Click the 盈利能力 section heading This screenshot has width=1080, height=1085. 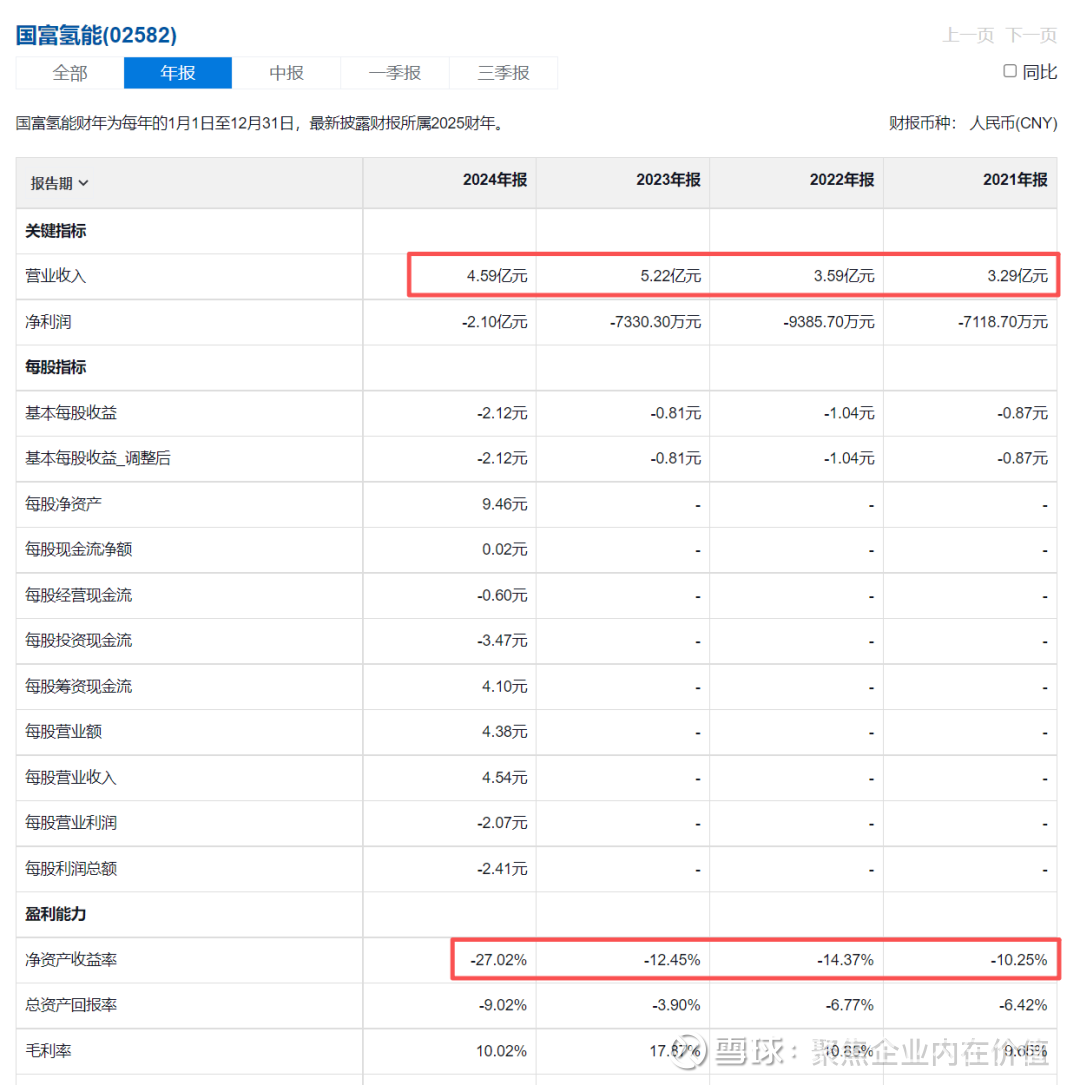(x=55, y=914)
